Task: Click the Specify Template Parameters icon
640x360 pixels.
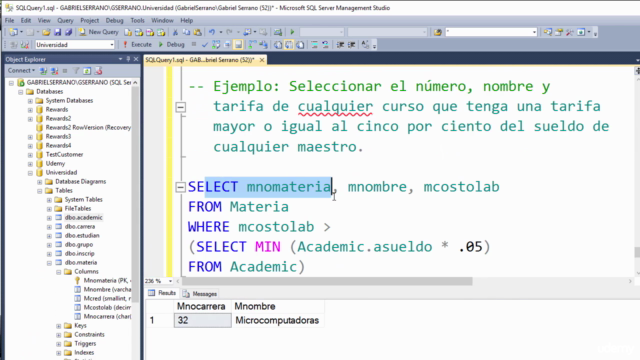Action: 365,44
